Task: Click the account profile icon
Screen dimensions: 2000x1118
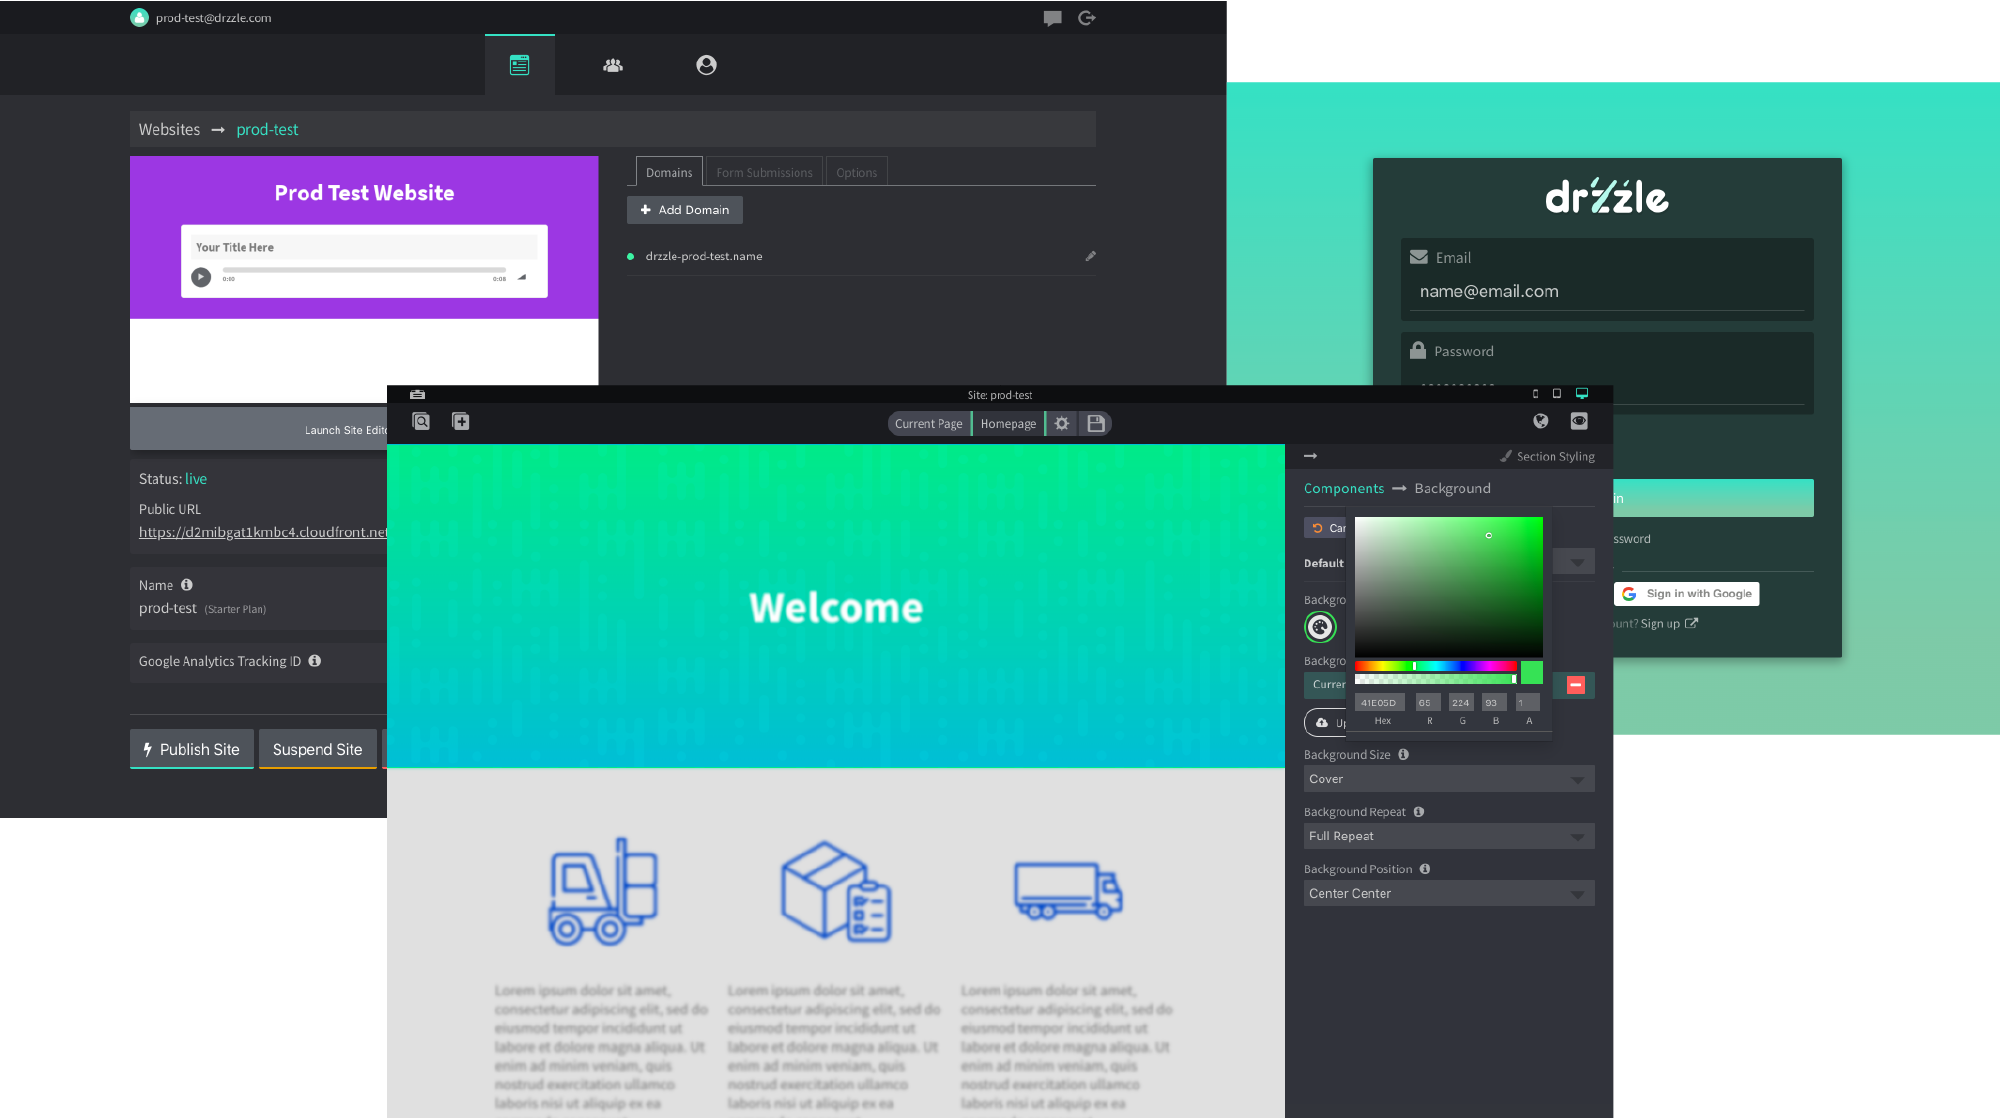Action: pyautogui.click(x=706, y=65)
